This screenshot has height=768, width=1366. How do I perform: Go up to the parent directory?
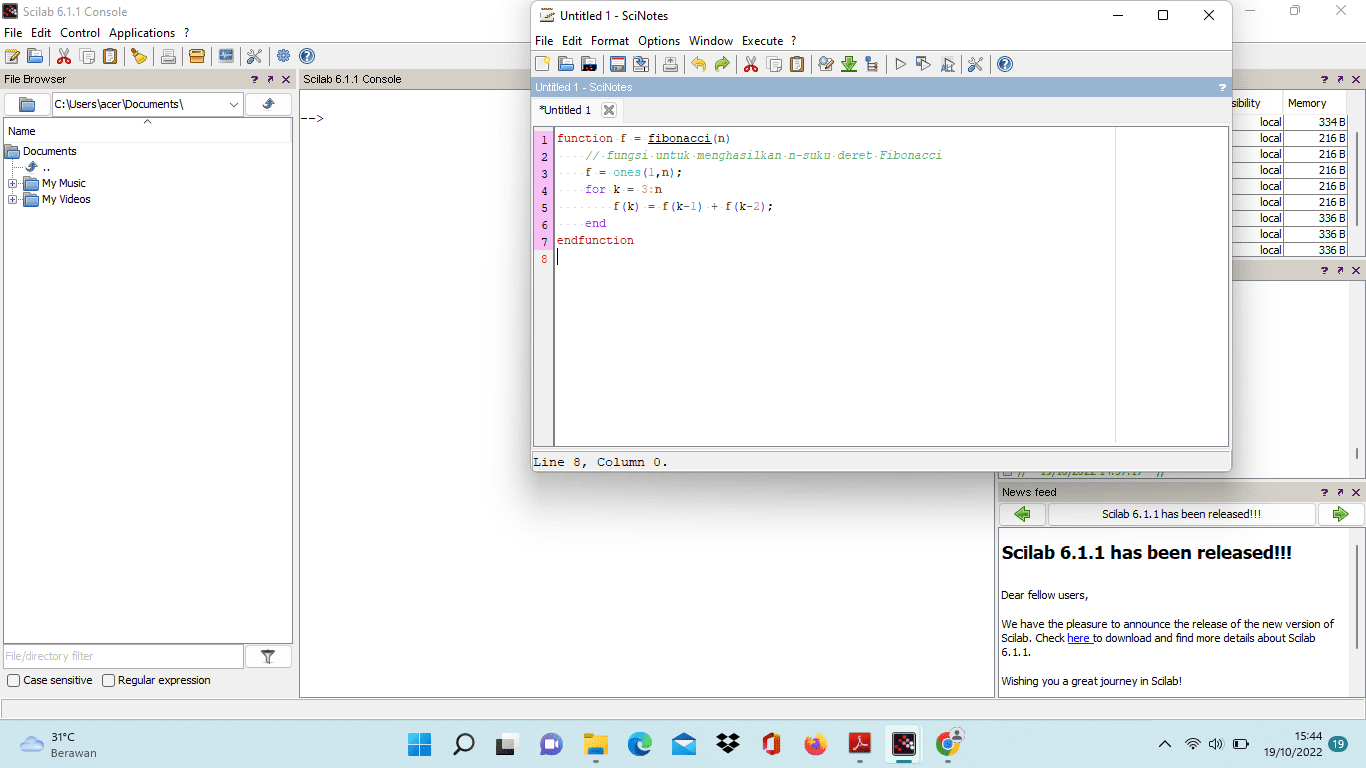(269, 104)
